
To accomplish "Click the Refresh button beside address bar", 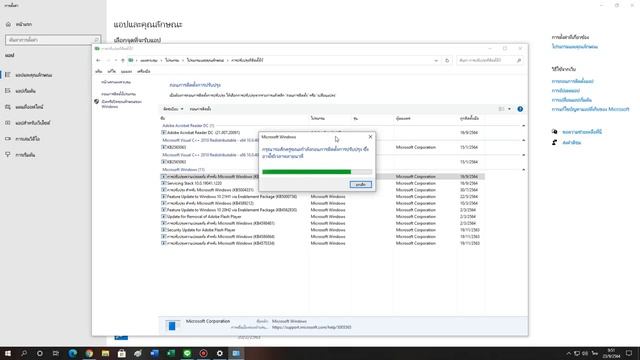I will [x=447, y=60].
